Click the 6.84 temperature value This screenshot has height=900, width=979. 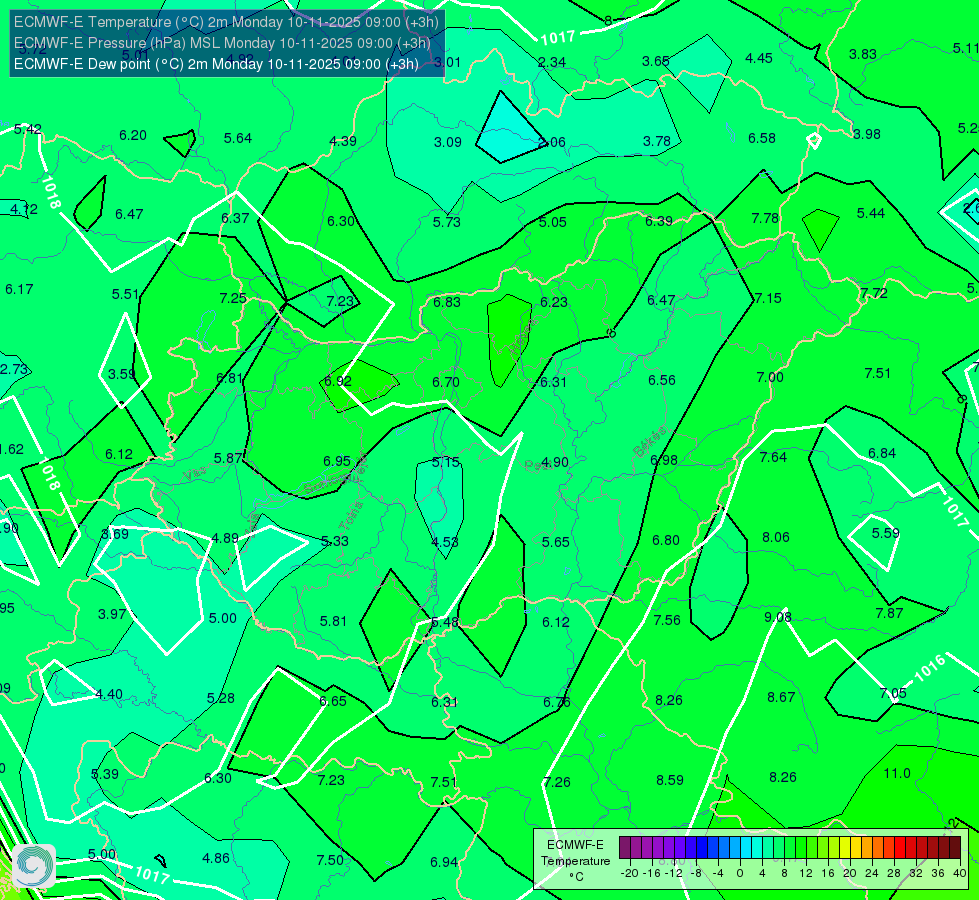882,453
